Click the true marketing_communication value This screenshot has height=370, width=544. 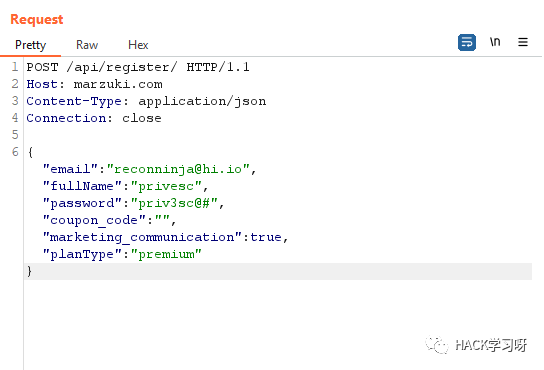[266, 237]
